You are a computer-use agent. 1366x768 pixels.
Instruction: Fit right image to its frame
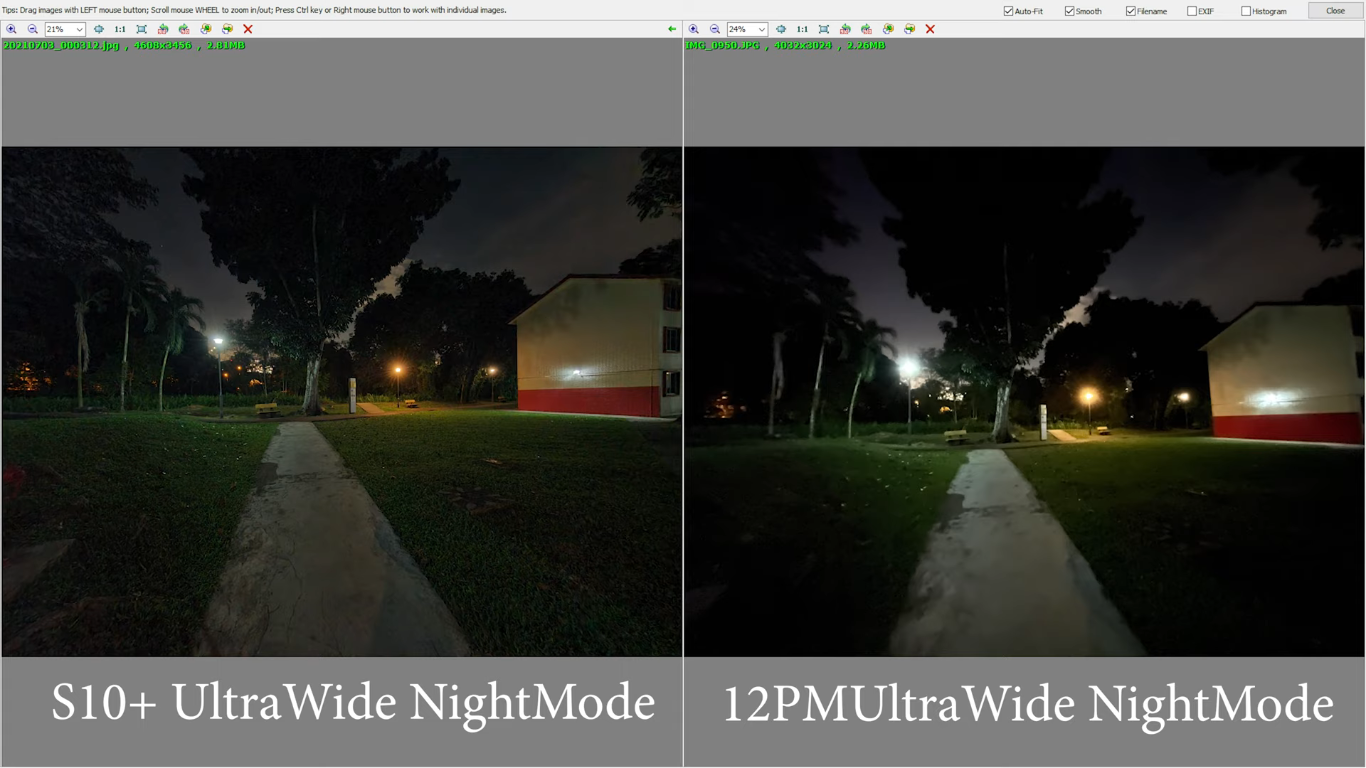(824, 29)
